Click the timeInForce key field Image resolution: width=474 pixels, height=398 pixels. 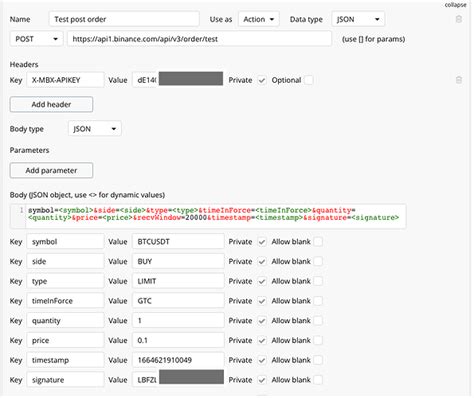[x=65, y=301]
